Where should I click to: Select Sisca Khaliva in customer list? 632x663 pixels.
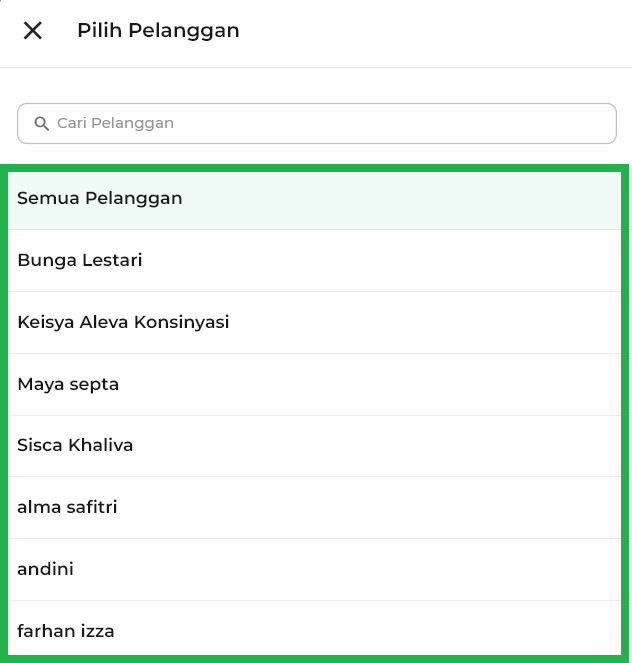tap(75, 445)
